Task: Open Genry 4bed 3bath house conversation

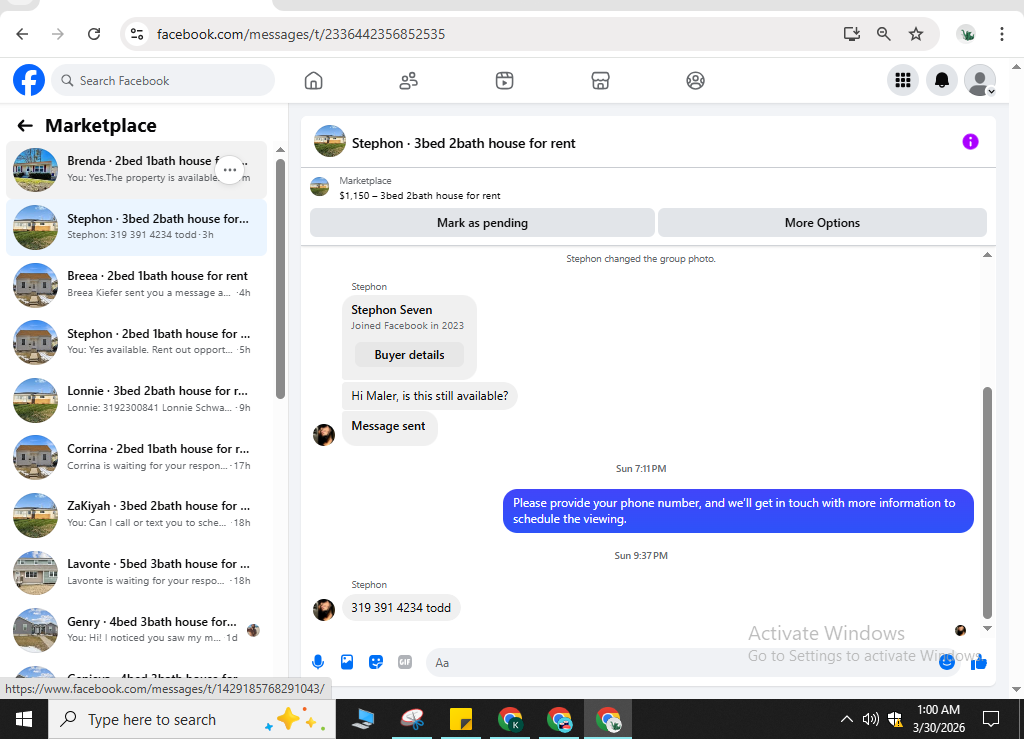Action: (x=136, y=630)
